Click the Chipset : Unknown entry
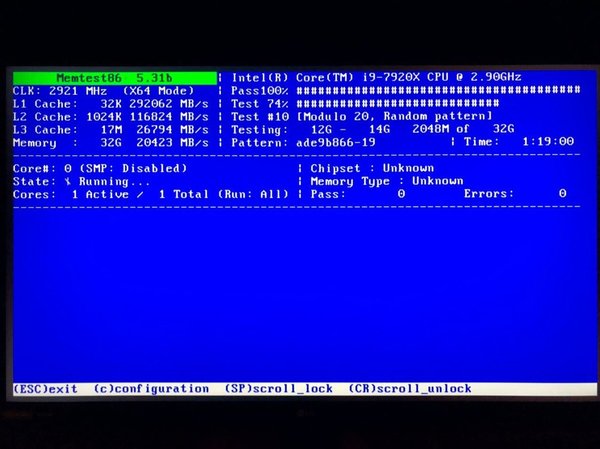Image resolution: width=600 pixels, height=449 pixels. [372, 168]
